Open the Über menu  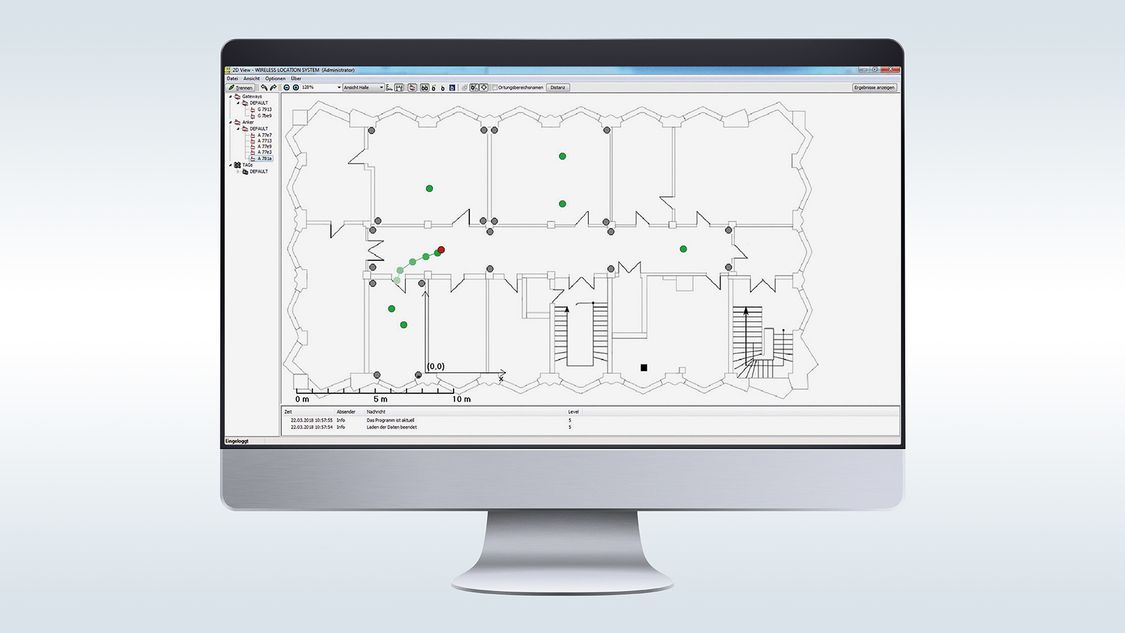coord(296,78)
